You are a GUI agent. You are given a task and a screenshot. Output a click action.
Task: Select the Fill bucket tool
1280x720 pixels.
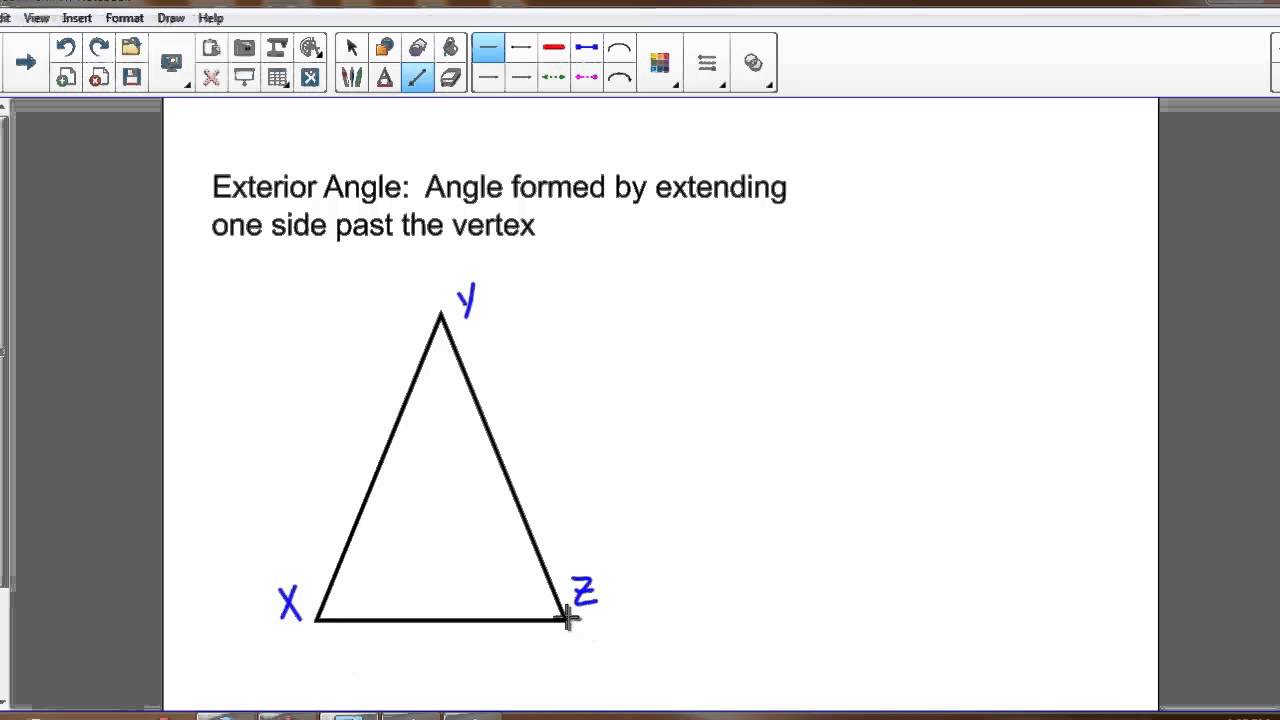(451, 47)
